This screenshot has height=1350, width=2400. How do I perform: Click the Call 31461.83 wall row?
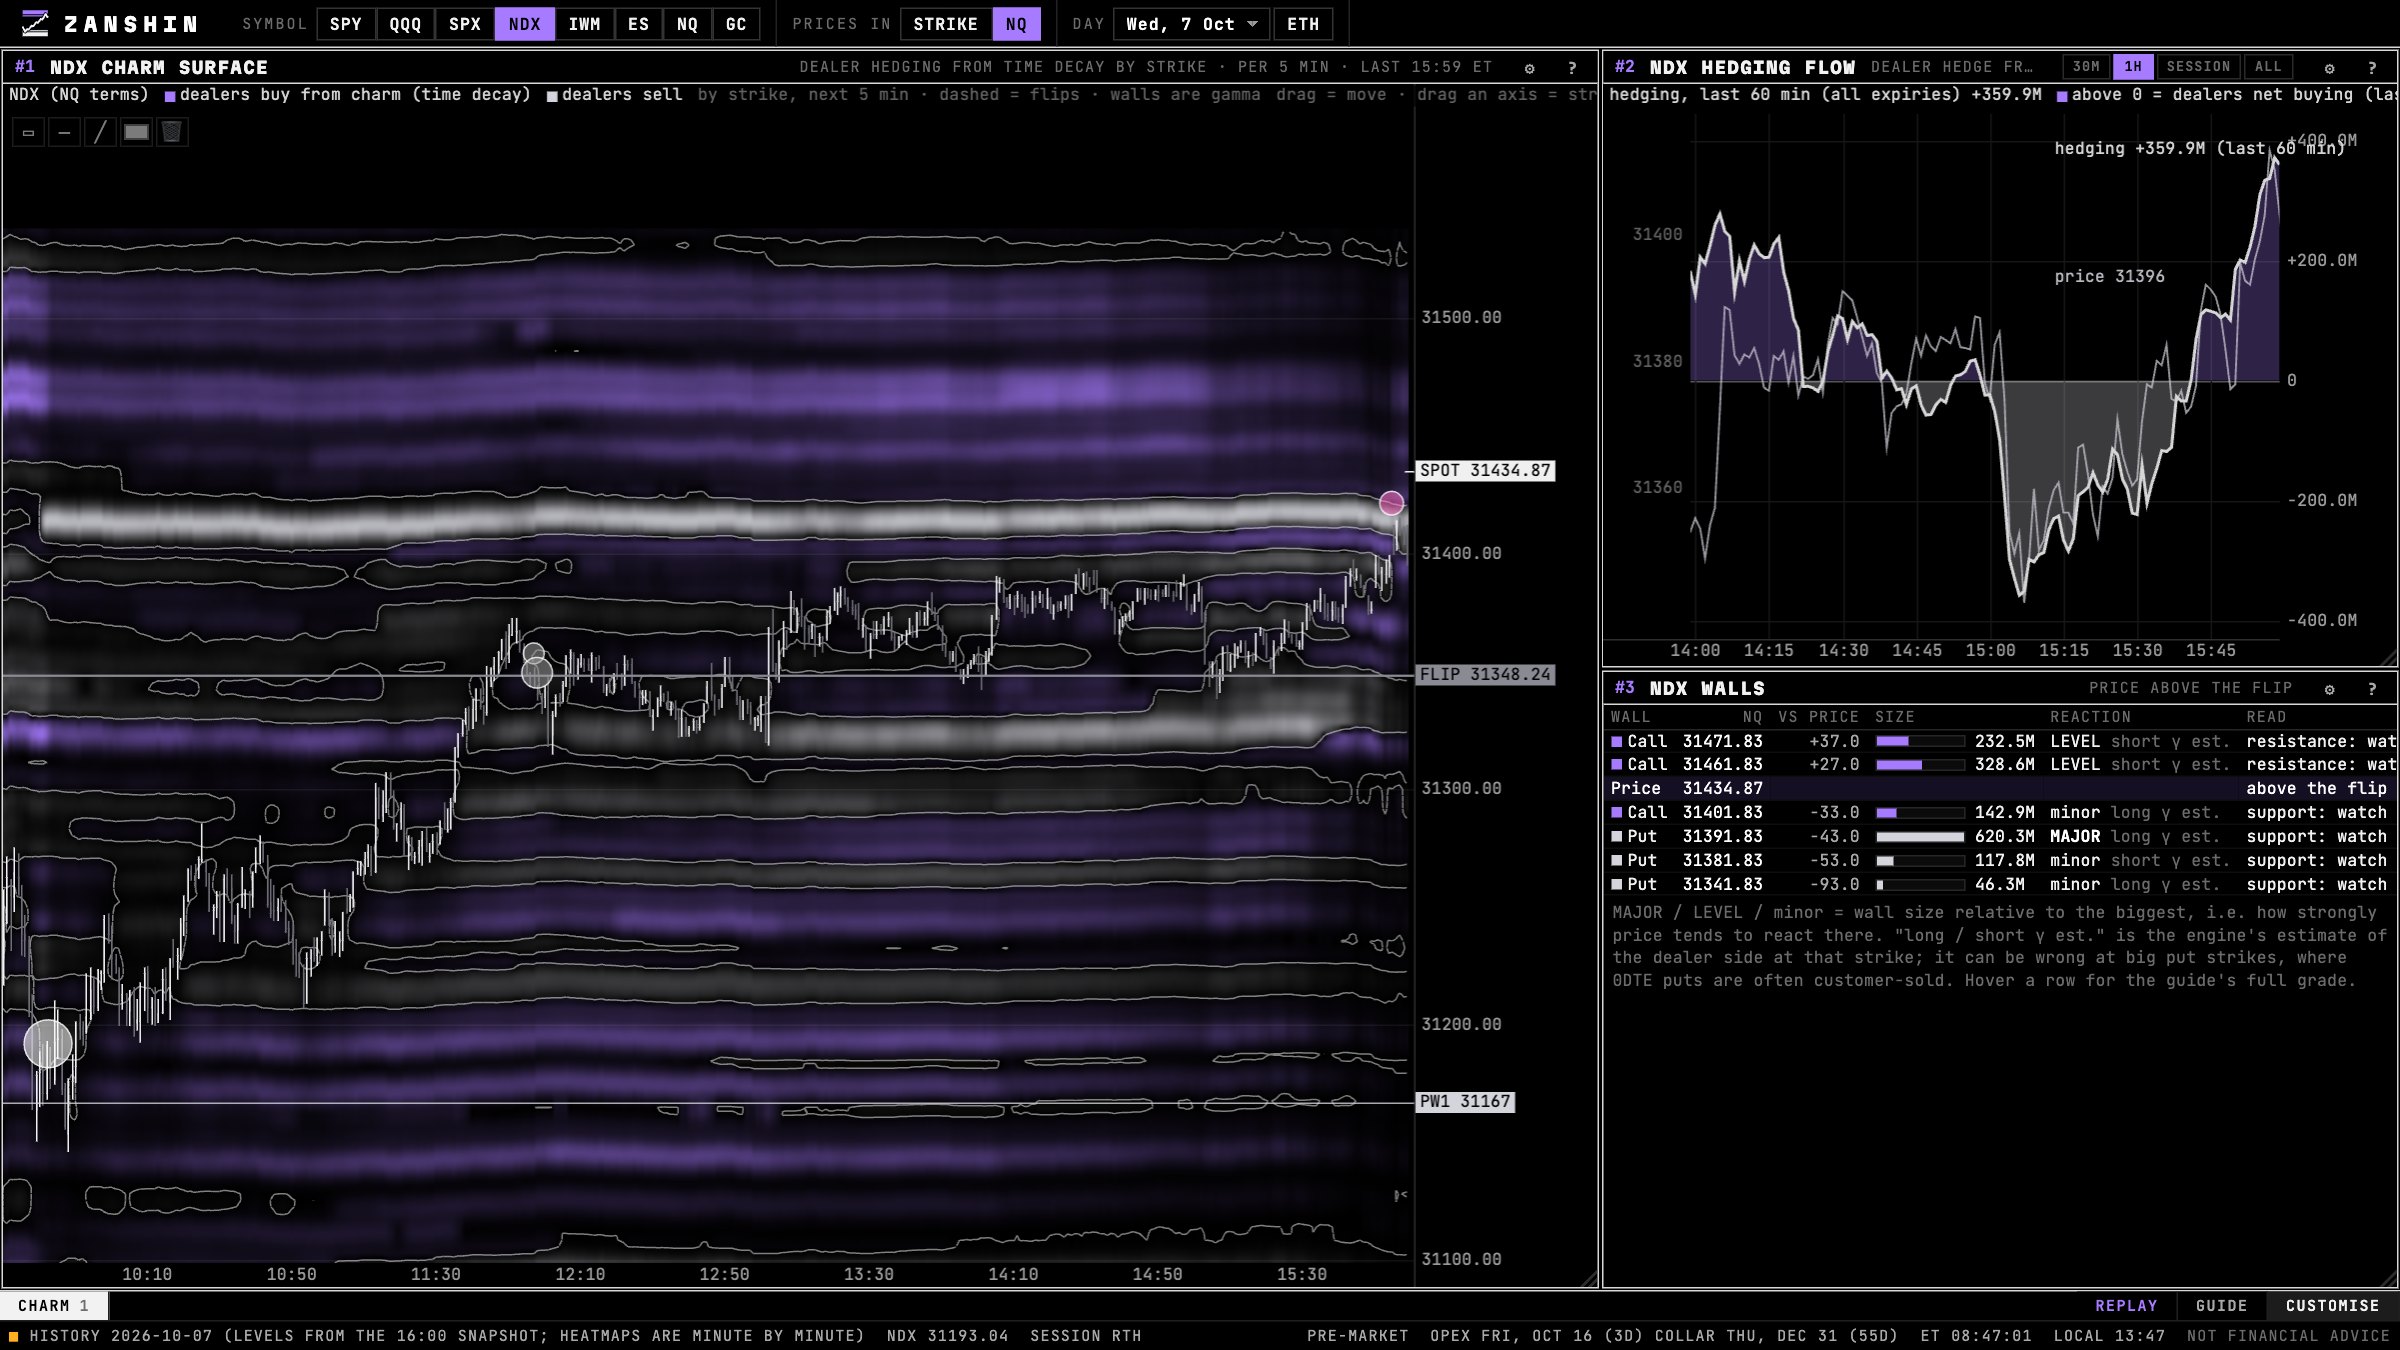click(x=2000, y=765)
